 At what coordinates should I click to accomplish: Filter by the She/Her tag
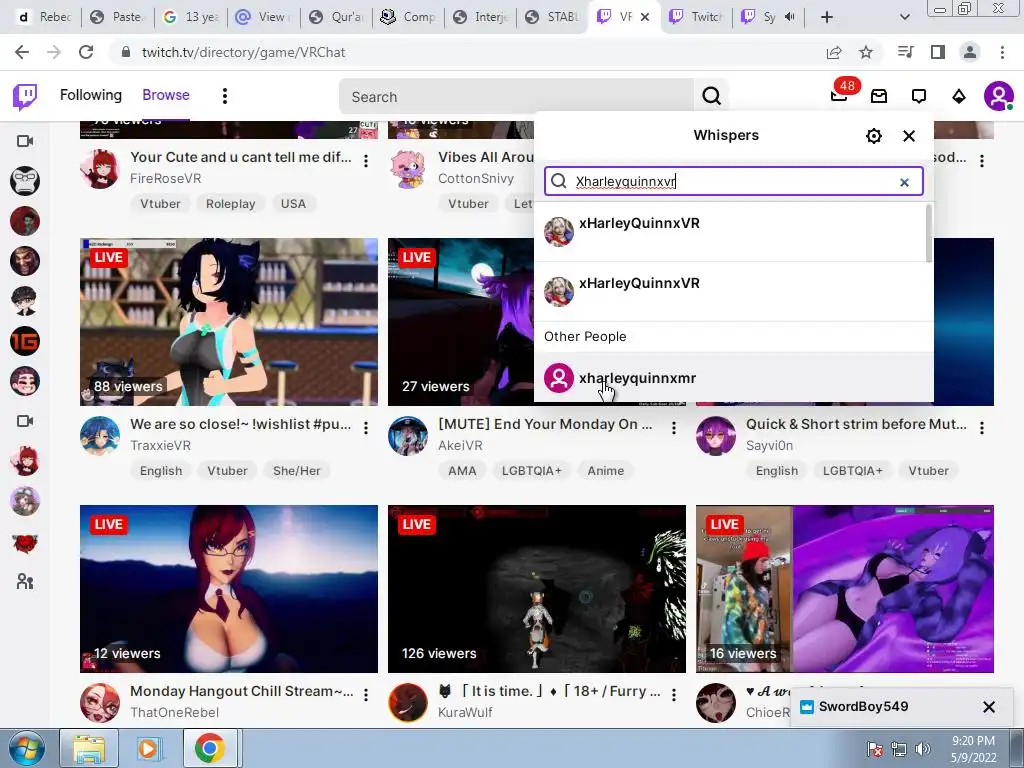click(296, 471)
